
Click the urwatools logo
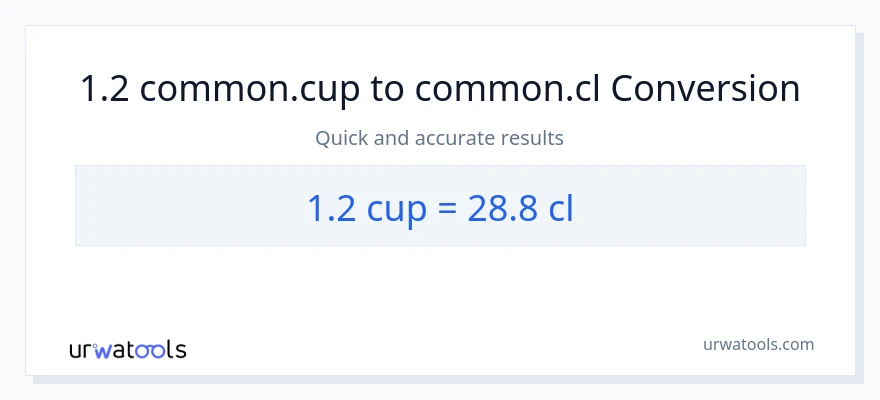point(127,349)
